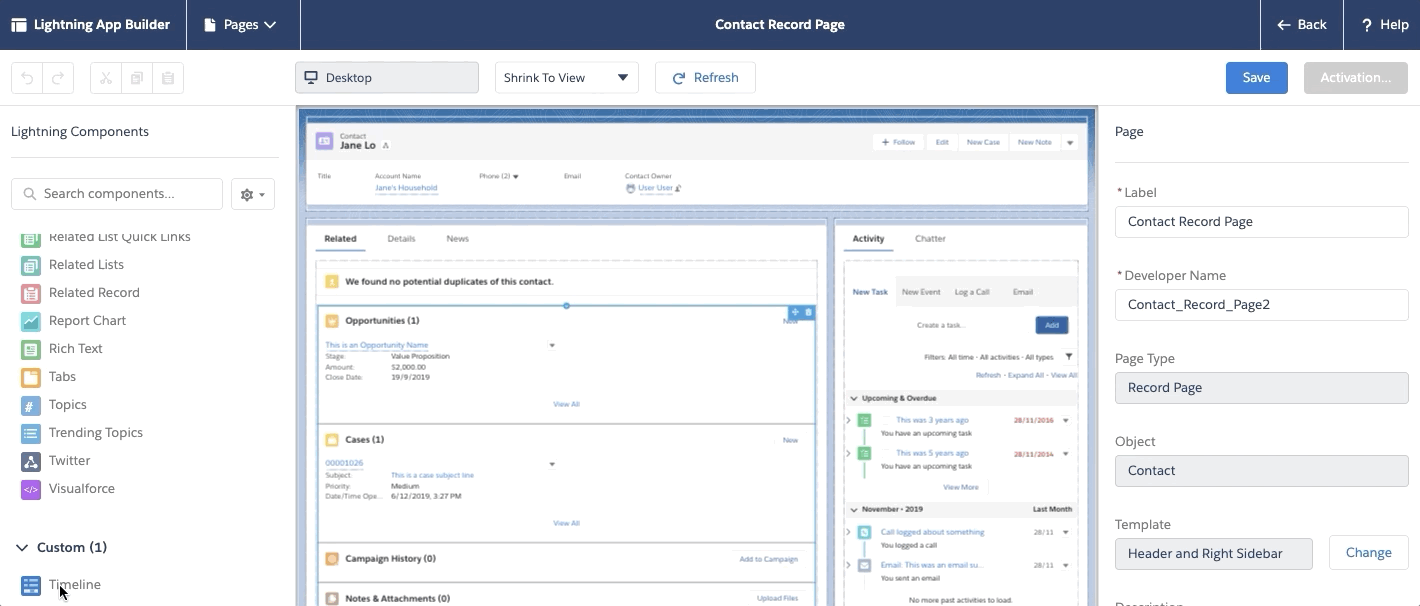Click the email activity envelope icon
This screenshot has height=606, width=1420.
pyautogui.click(x=864, y=565)
